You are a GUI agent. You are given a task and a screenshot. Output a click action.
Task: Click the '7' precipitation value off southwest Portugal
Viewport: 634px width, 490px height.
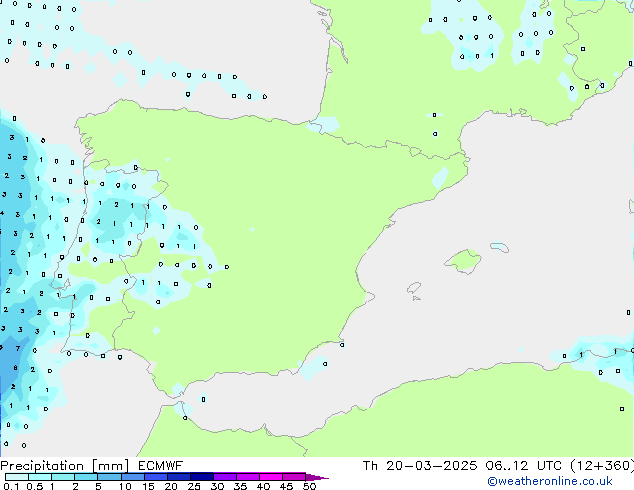click(x=18, y=348)
